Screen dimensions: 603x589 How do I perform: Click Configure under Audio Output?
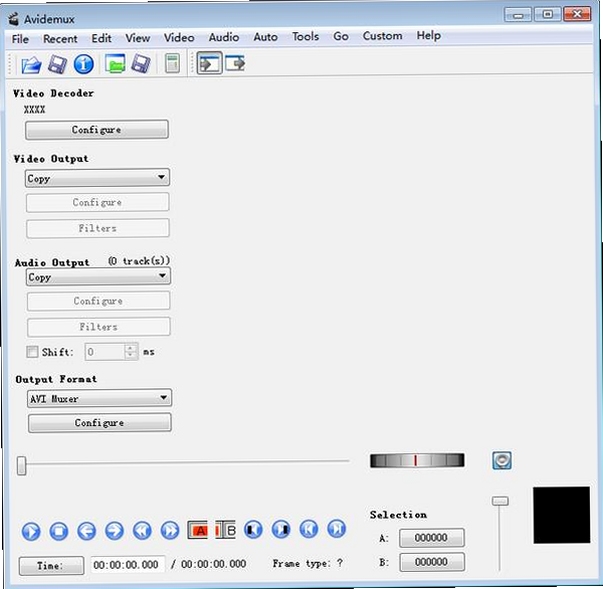[x=98, y=301]
